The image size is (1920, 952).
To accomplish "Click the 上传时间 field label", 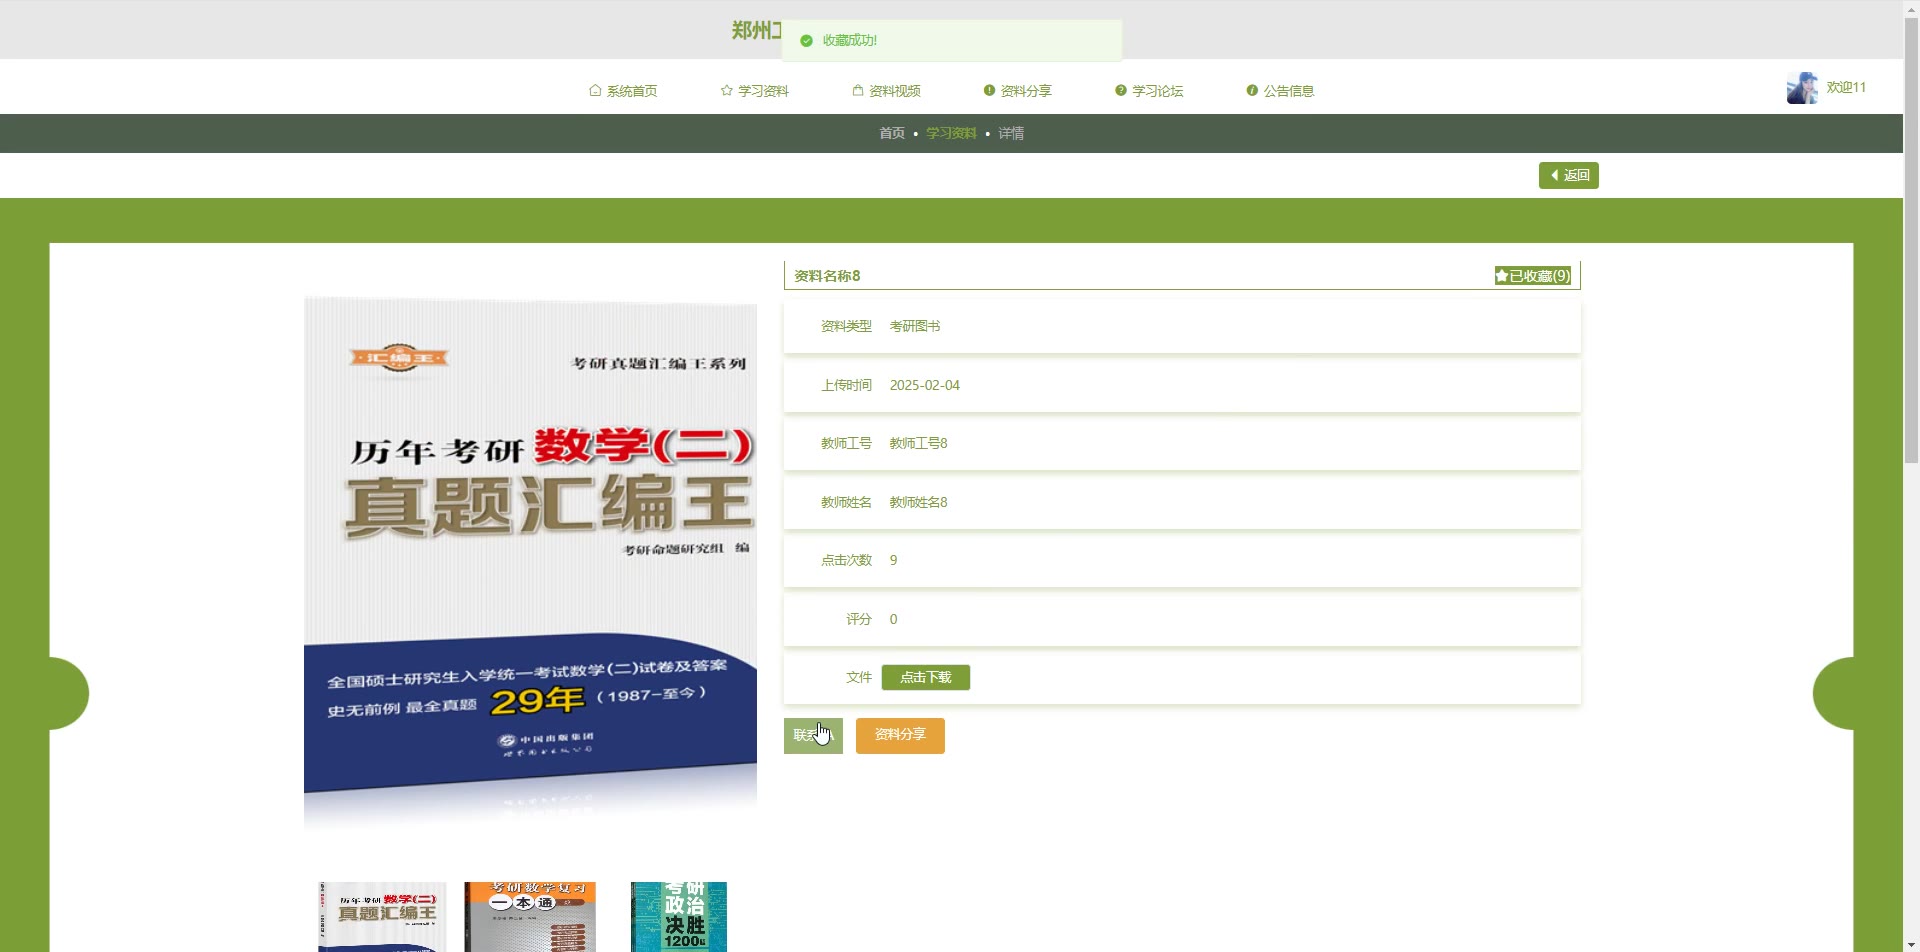I will [x=846, y=385].
